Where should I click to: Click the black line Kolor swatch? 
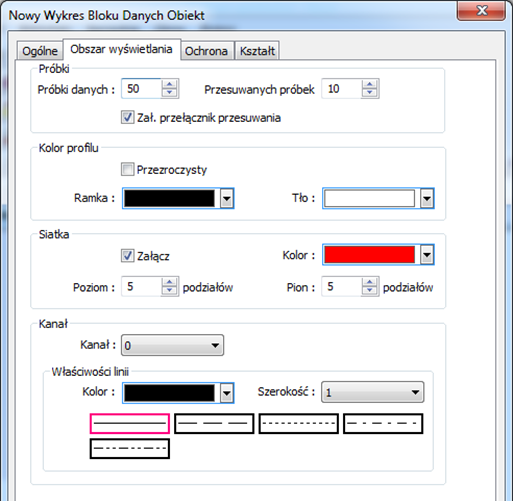(x=169, y=393)
